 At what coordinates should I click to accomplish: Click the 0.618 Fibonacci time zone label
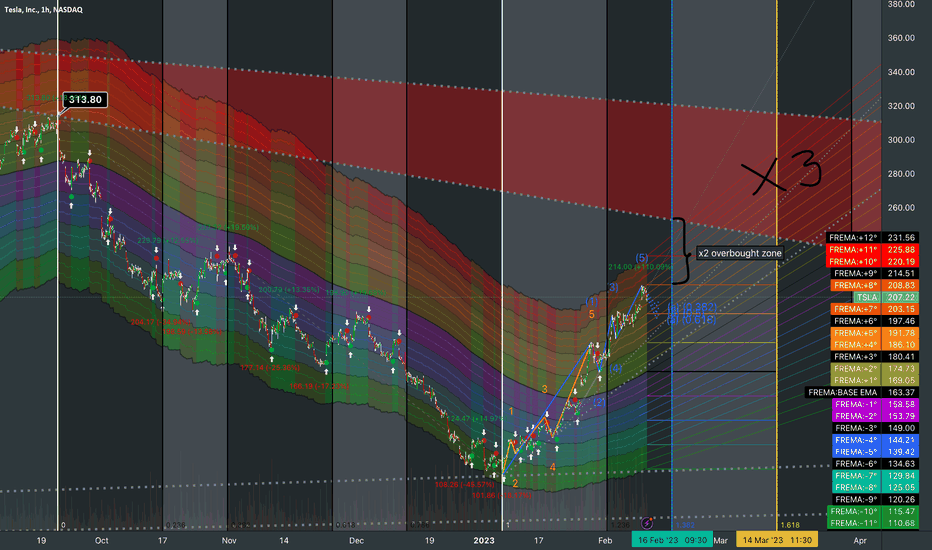(345, 525)
